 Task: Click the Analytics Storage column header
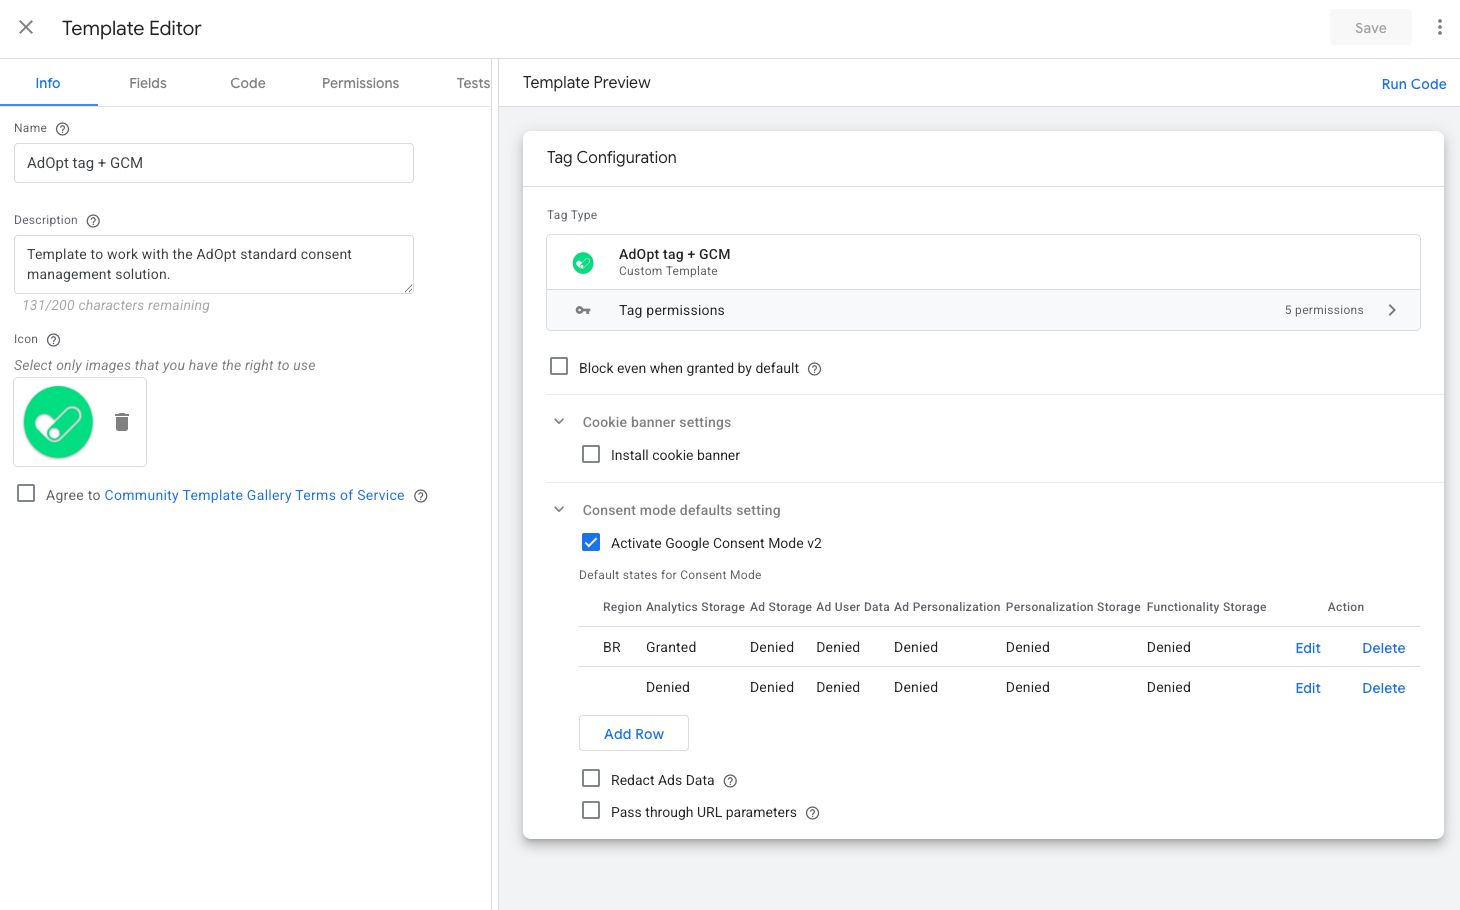coord(695,607)
